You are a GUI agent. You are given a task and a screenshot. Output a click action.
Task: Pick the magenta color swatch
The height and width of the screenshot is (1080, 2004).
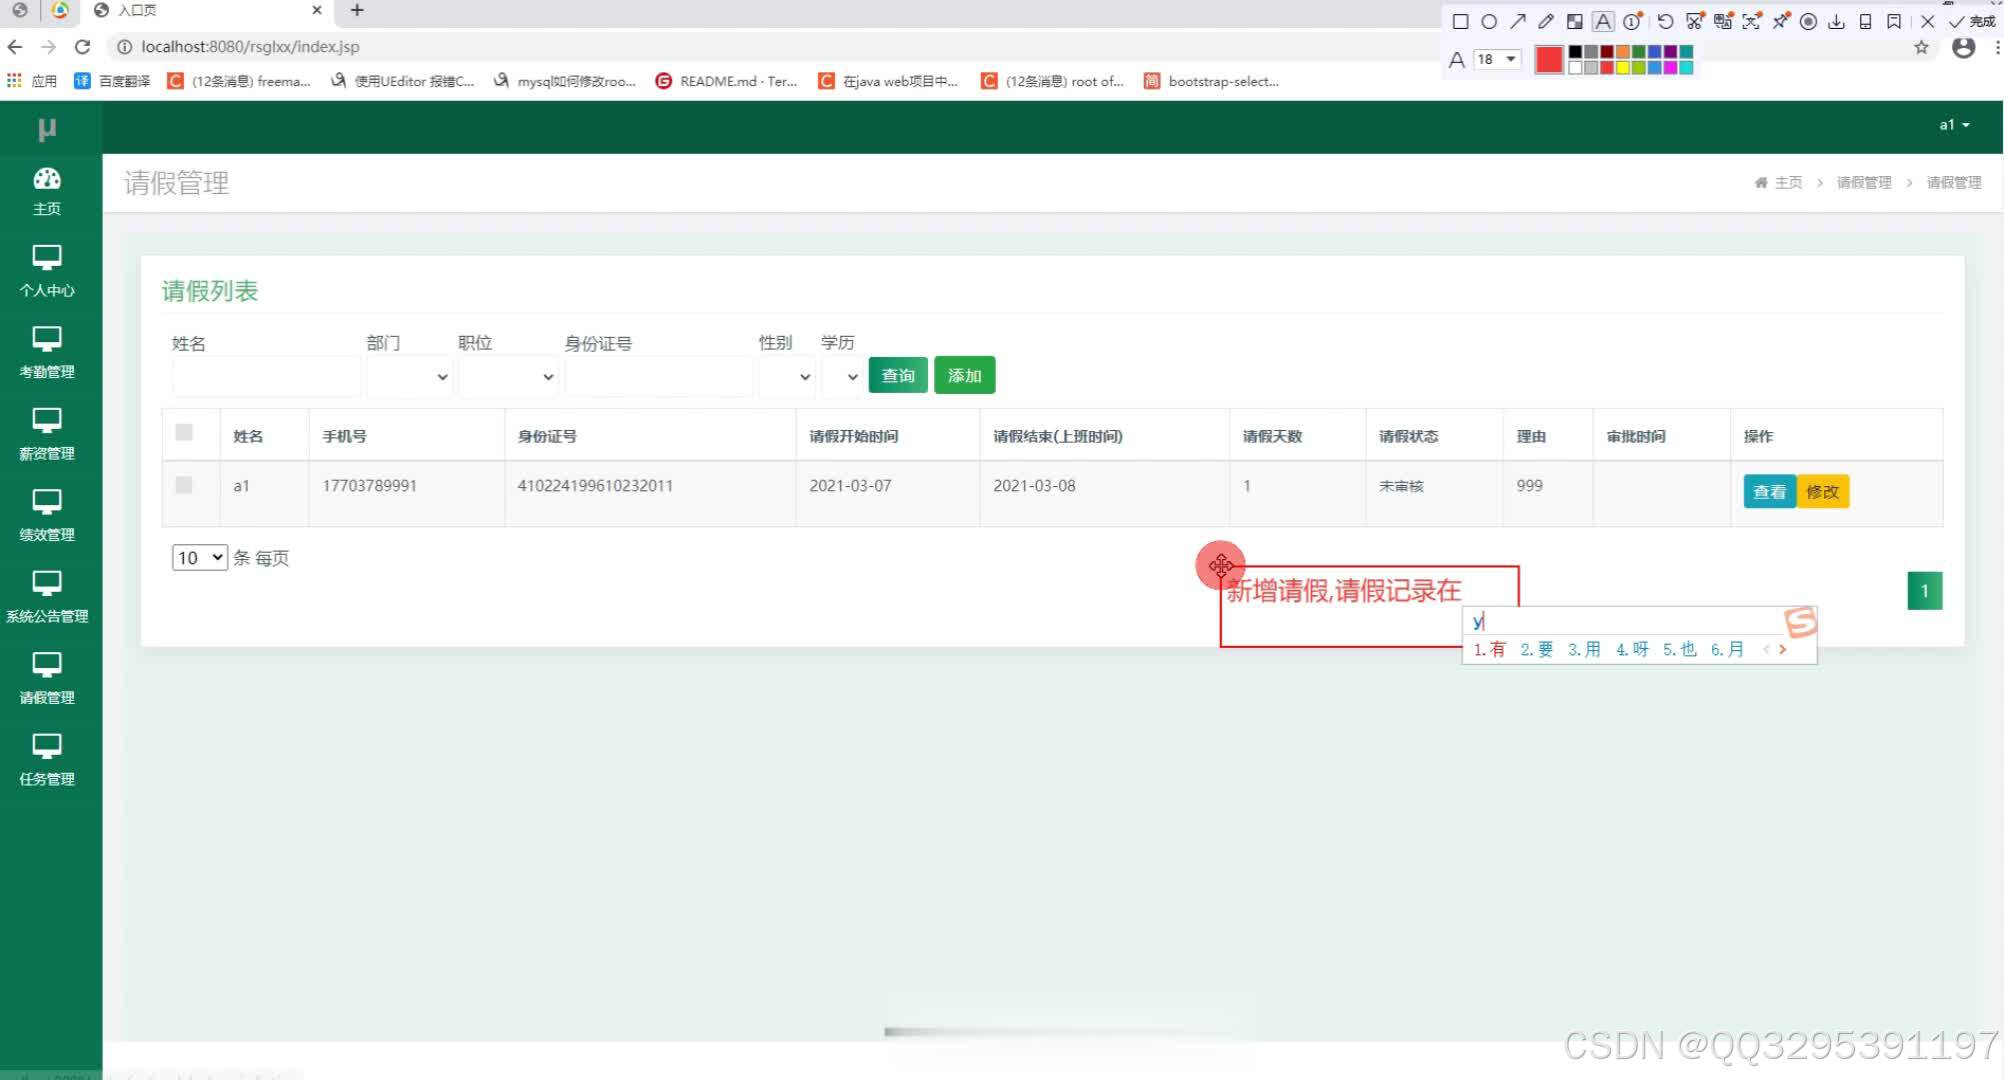(x=1670, y=67)
